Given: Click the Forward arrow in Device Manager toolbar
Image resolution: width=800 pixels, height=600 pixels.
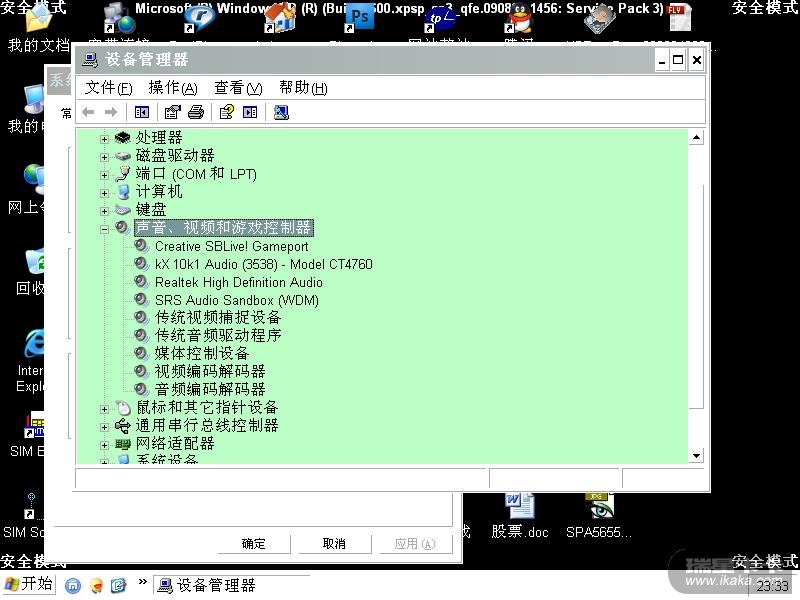Looking at the screenshot, I should (111, 112).
